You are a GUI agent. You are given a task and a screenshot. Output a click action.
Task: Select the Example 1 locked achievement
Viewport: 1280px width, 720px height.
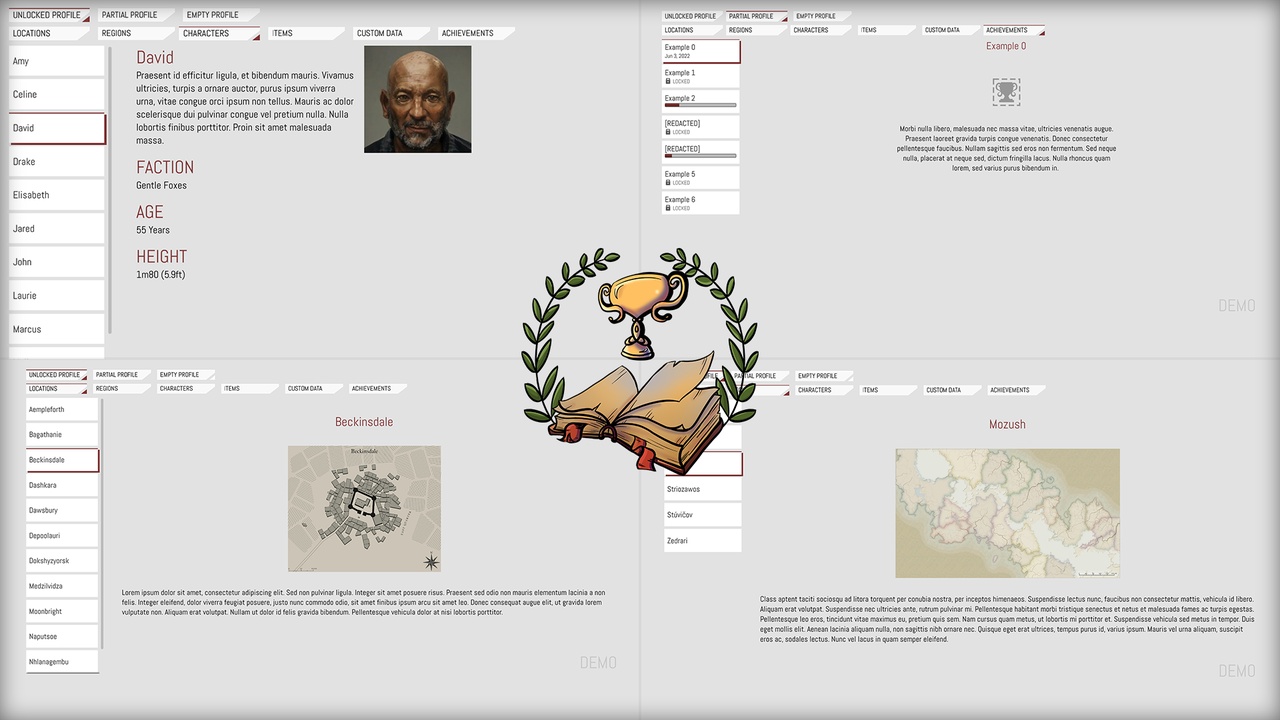click(701, 76)
